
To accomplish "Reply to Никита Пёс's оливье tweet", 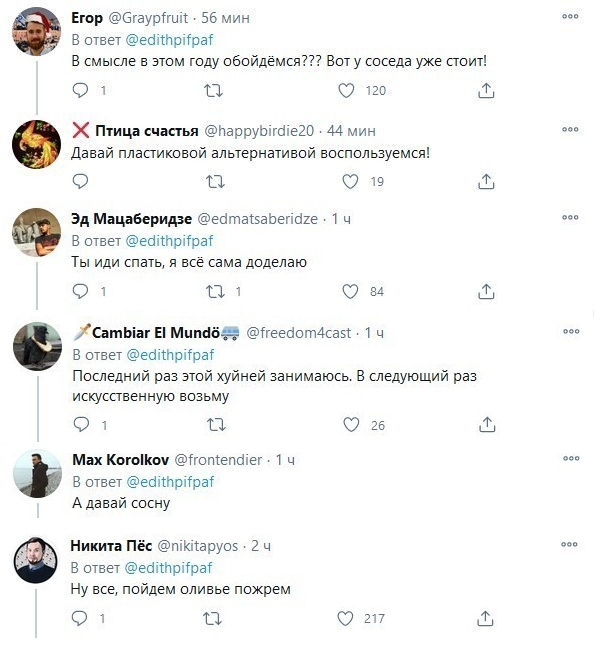I will coord(79,618).
